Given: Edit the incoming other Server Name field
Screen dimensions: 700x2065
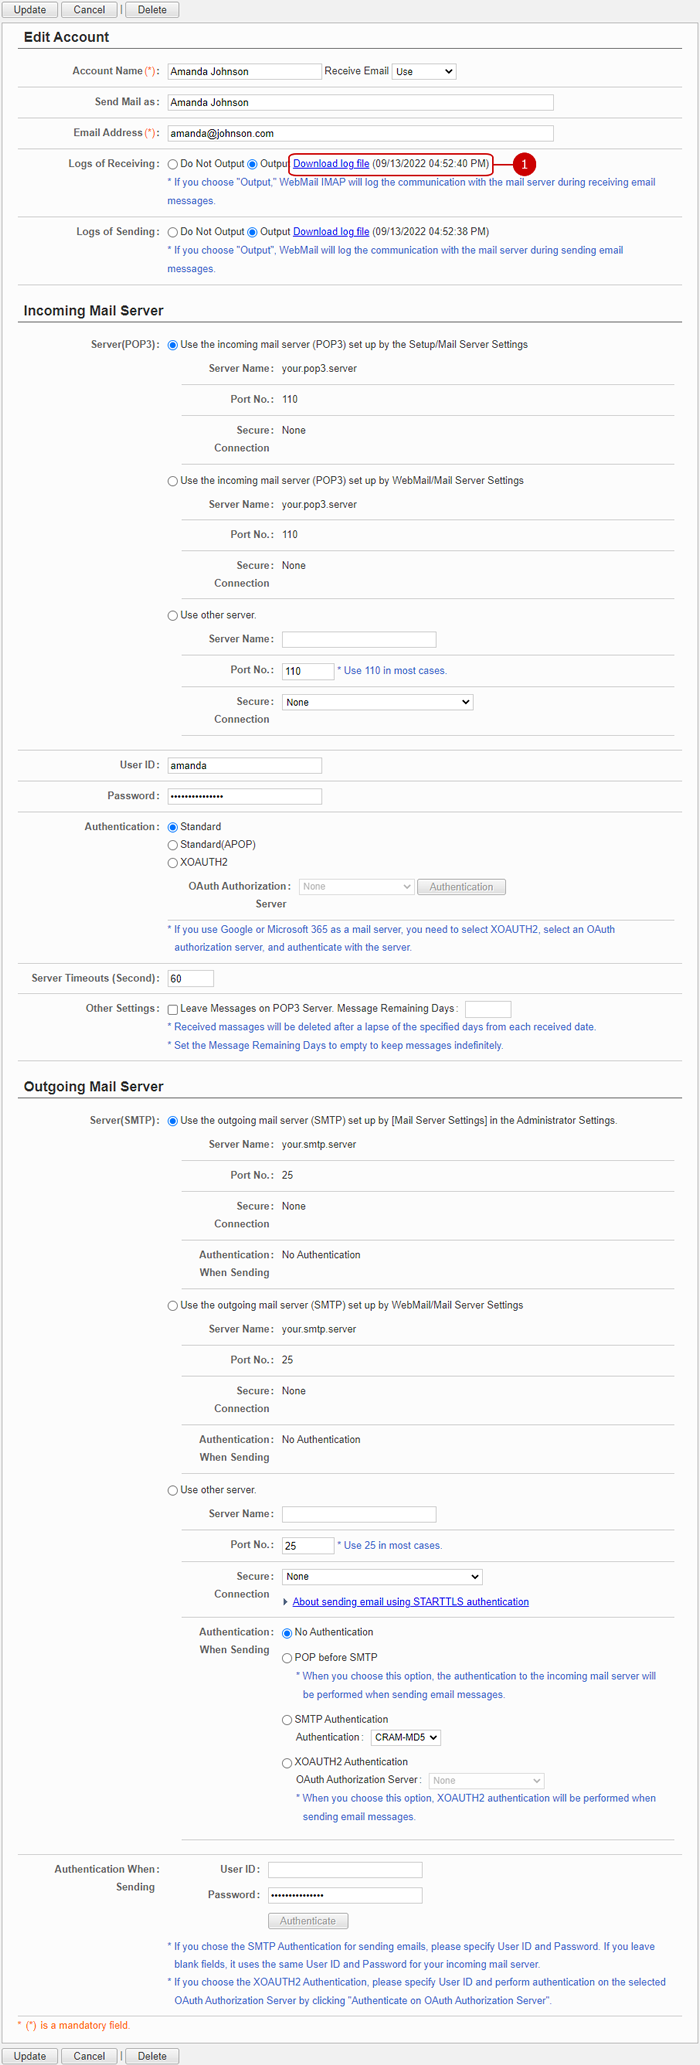Looking at the screenshot, I should (x=359, y=639).
